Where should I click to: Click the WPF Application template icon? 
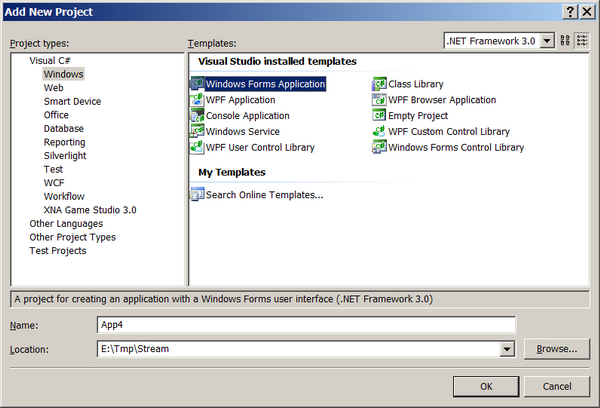(197, 100)
